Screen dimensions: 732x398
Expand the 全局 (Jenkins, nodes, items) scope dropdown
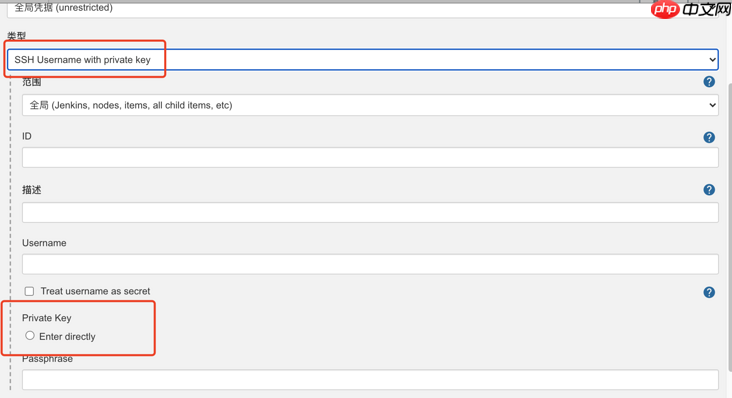click(370, 105)
